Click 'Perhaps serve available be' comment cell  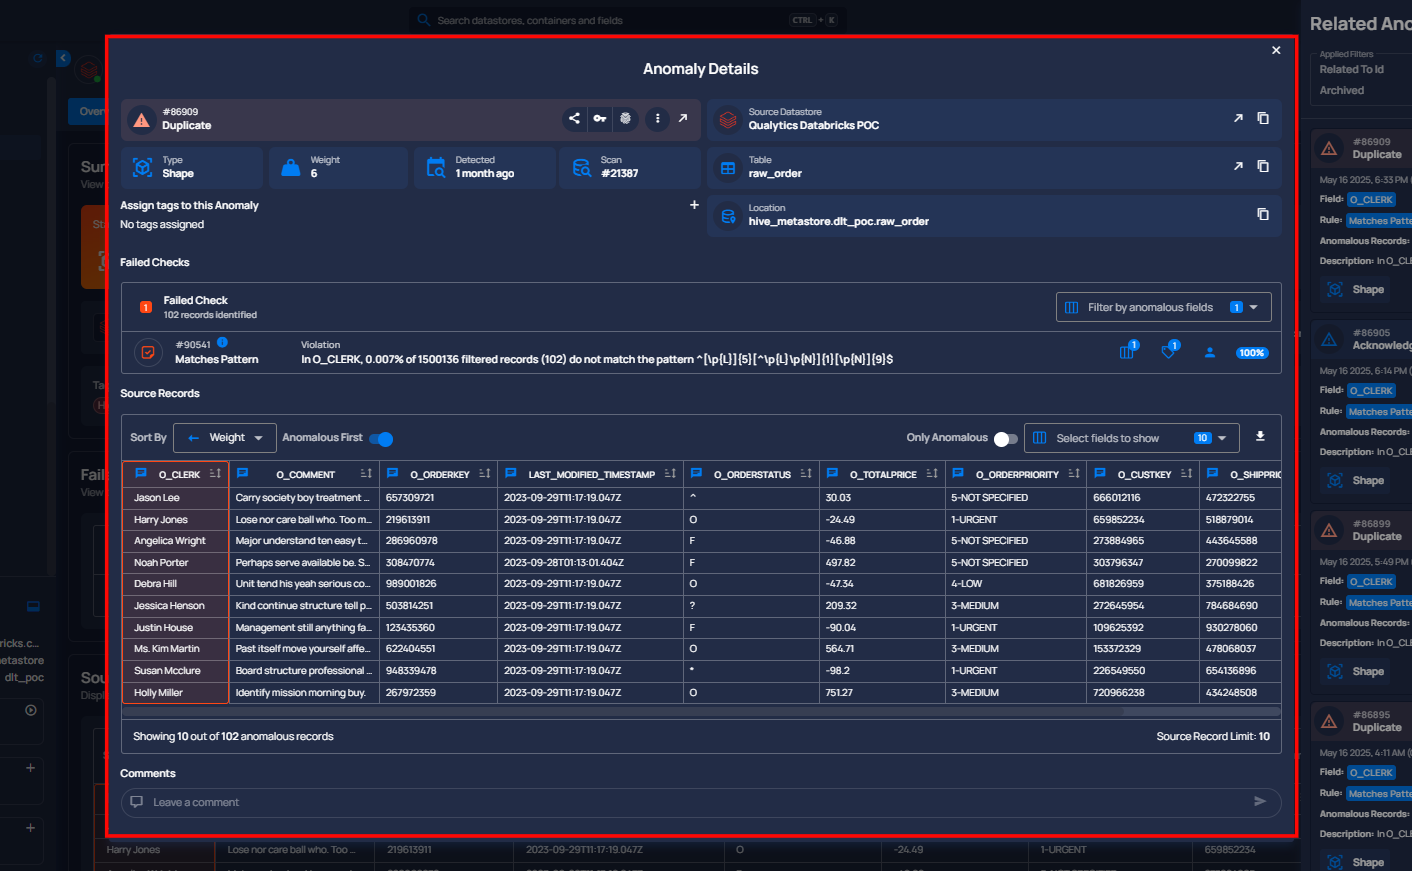304,563
